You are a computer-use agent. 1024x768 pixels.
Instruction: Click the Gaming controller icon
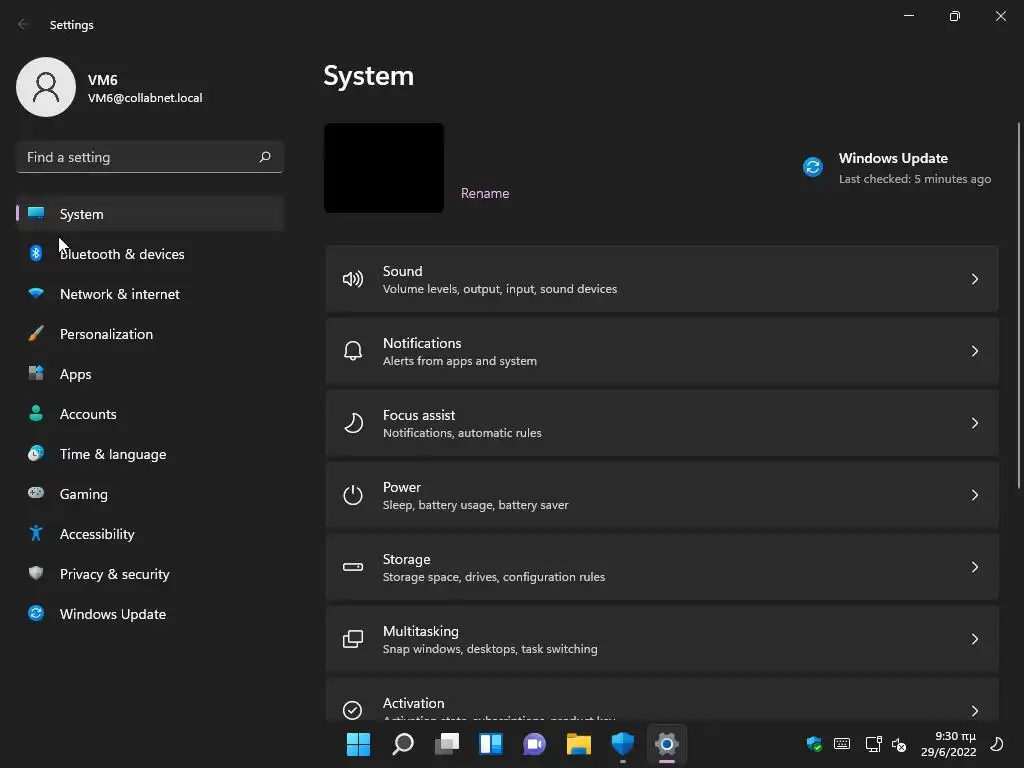click(36, 493)
